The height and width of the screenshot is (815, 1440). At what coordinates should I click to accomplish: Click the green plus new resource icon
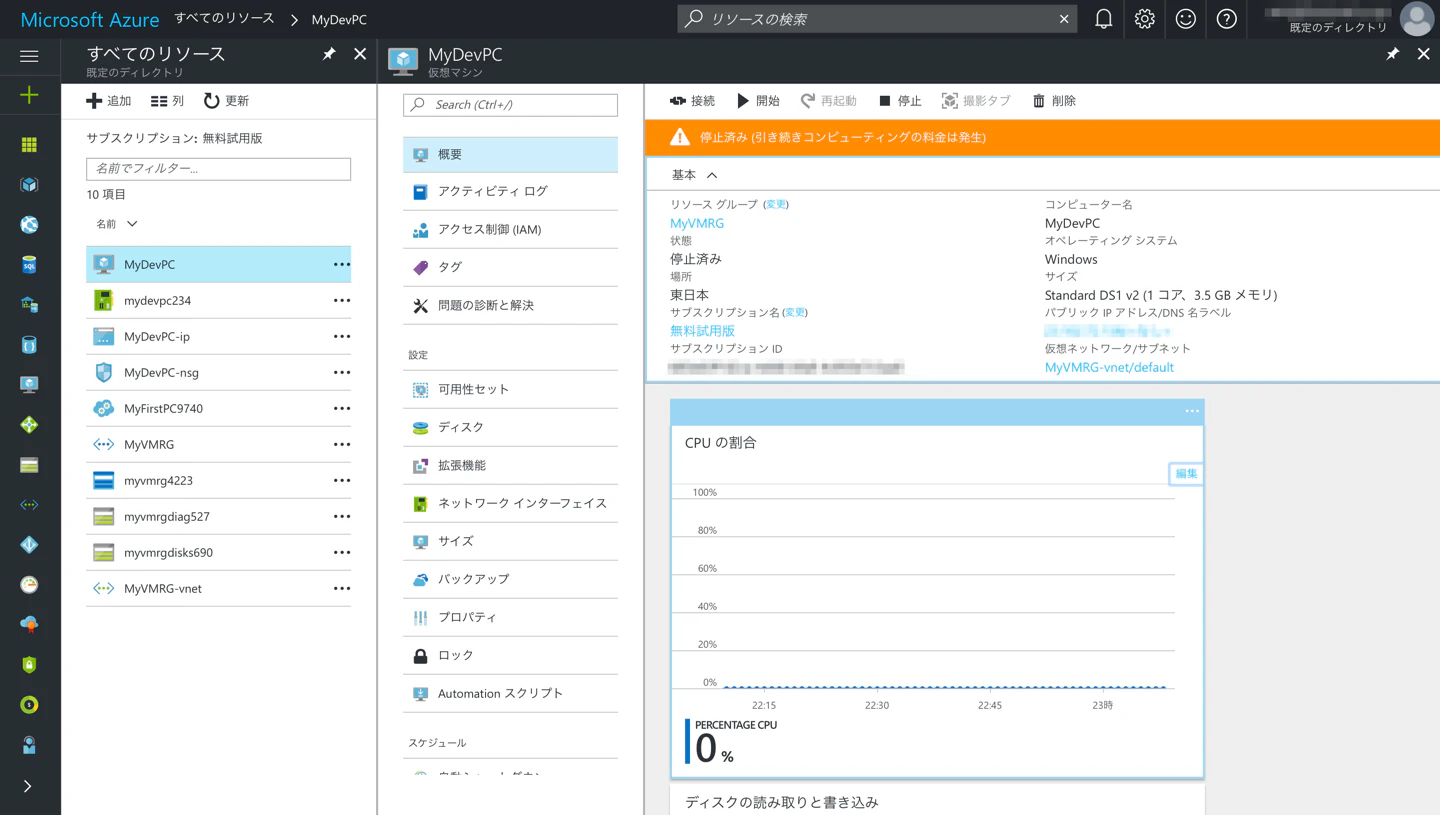[x=29, y=95]
